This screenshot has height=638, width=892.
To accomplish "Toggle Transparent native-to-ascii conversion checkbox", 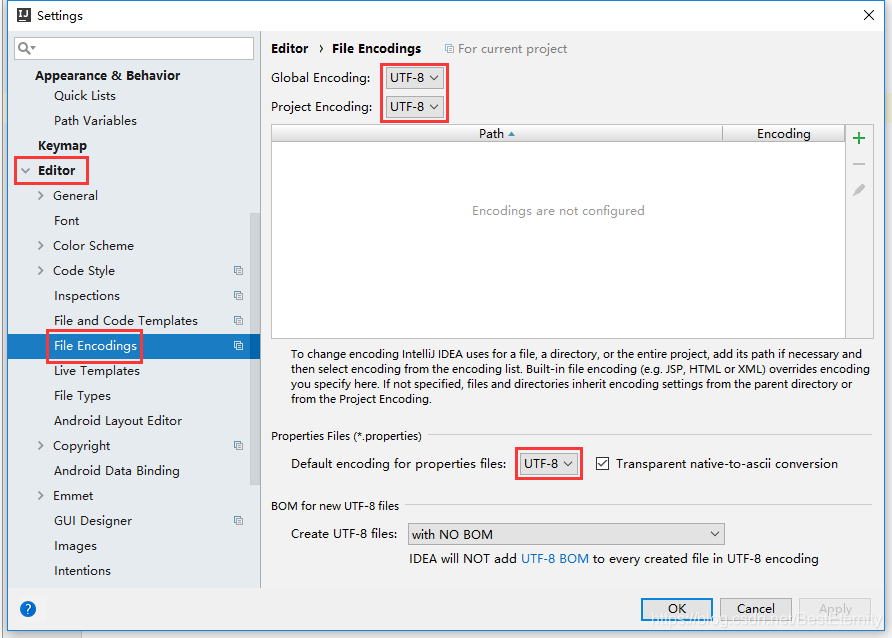I will pos(602,464).
